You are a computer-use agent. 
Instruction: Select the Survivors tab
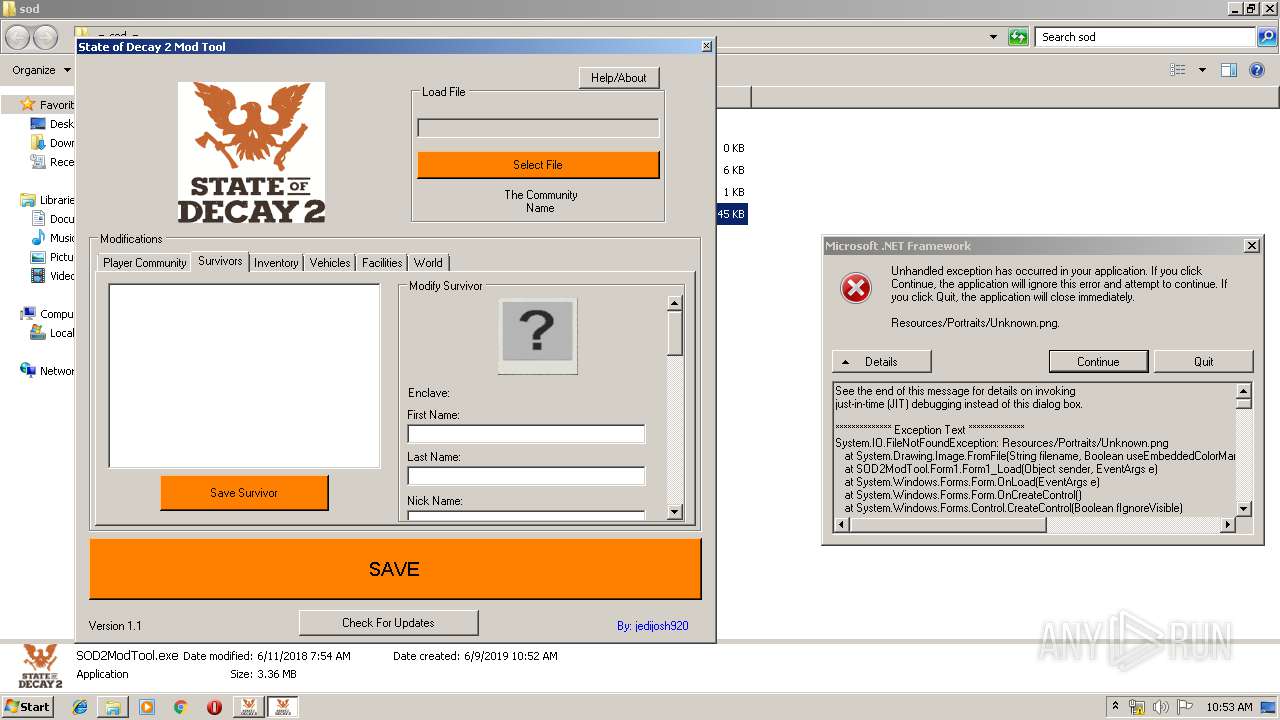click(220, 261)
